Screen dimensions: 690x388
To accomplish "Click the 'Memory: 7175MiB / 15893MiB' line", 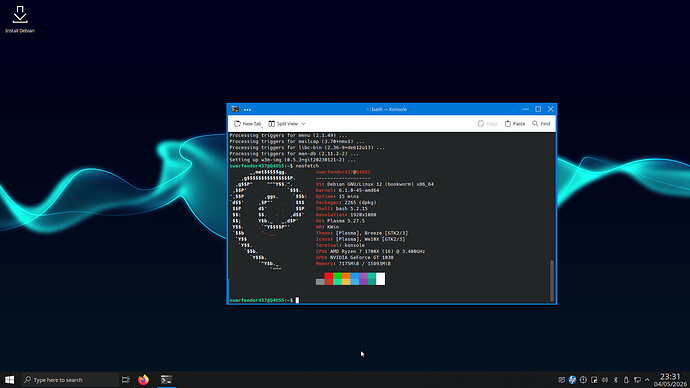I will (353, 264).
